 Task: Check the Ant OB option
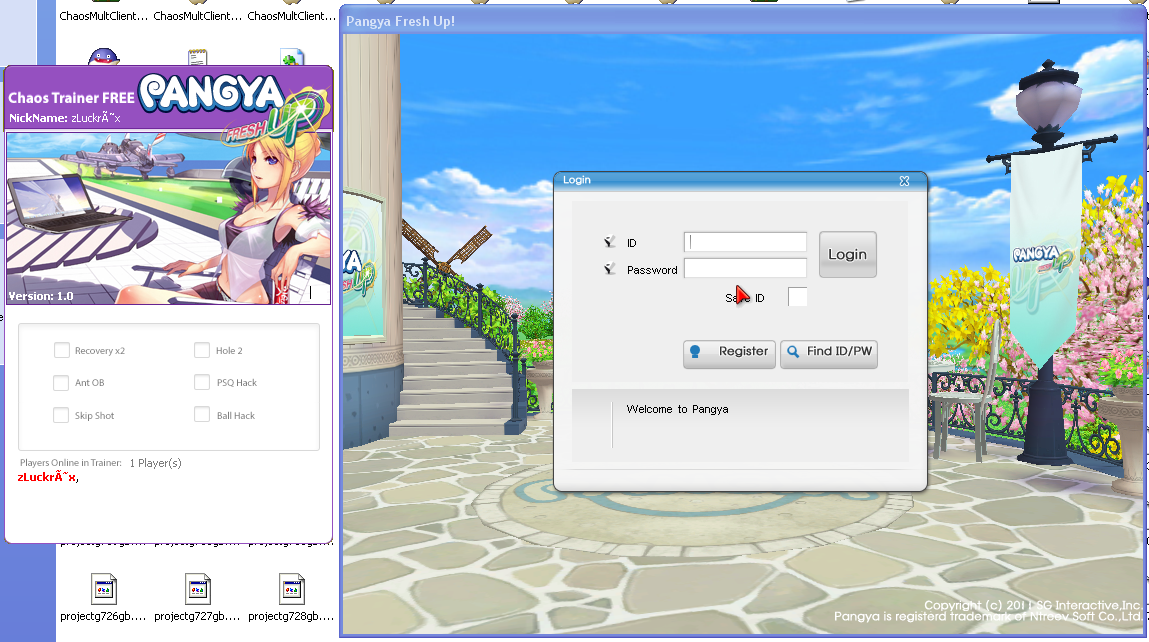[x=62, y=383]
